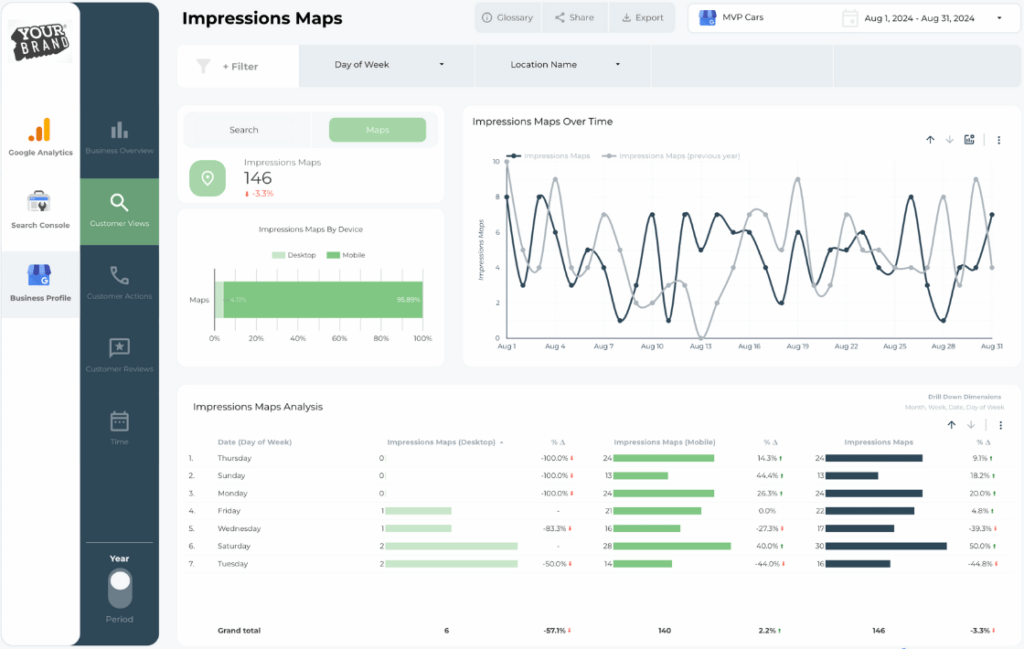Viewport: 1024px width, 649px height.
Task: Switch to the Maps toggle
Action: click(x=377, y=129)
